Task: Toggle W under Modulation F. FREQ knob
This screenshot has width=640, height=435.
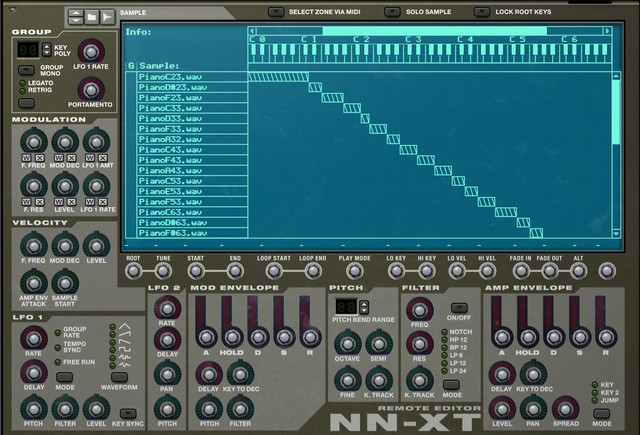Action: point(27,158)
